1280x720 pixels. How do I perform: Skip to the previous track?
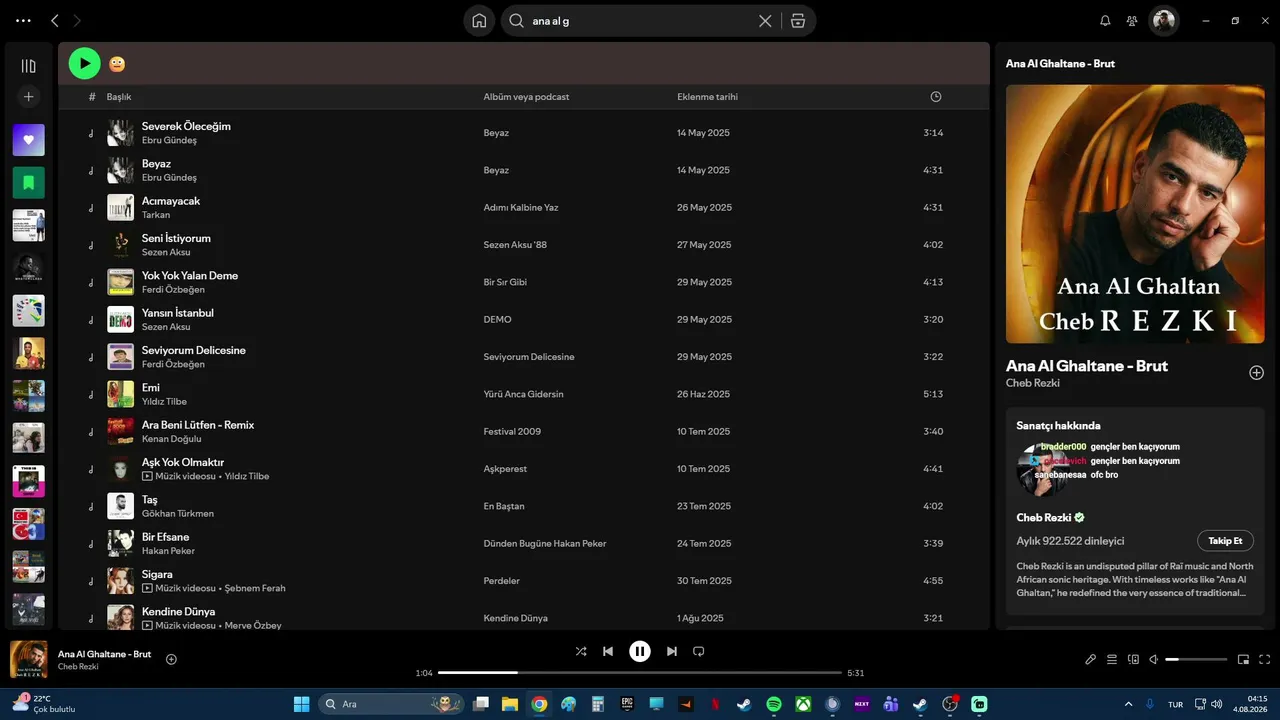(608, 651)
